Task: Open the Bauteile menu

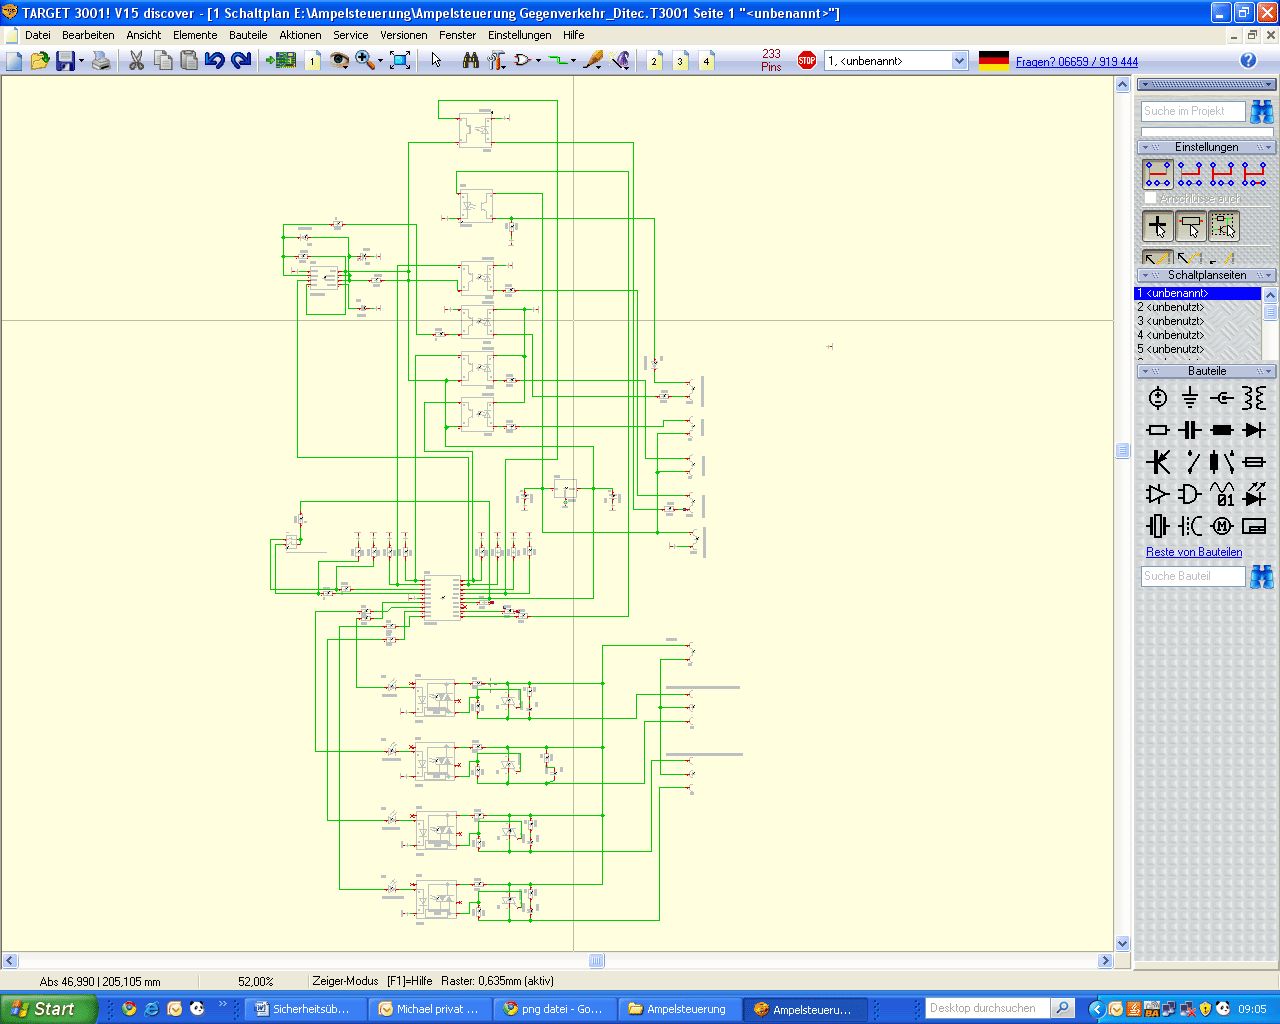Action: click(x=248, y=35)
